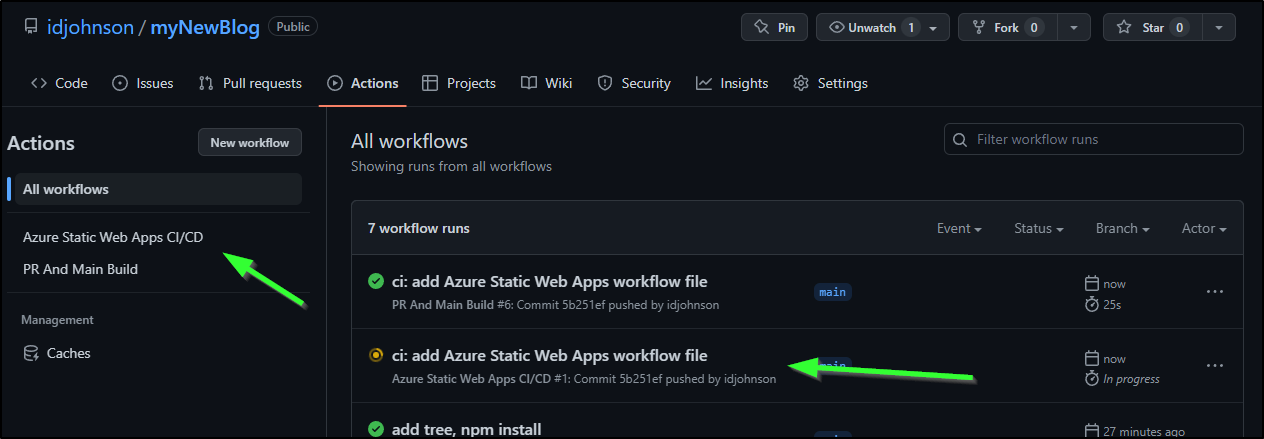Click the calendar icon on the in-progress run
The height and width of the screenshot is (439, 1264).
click(x=1092, y=358)
